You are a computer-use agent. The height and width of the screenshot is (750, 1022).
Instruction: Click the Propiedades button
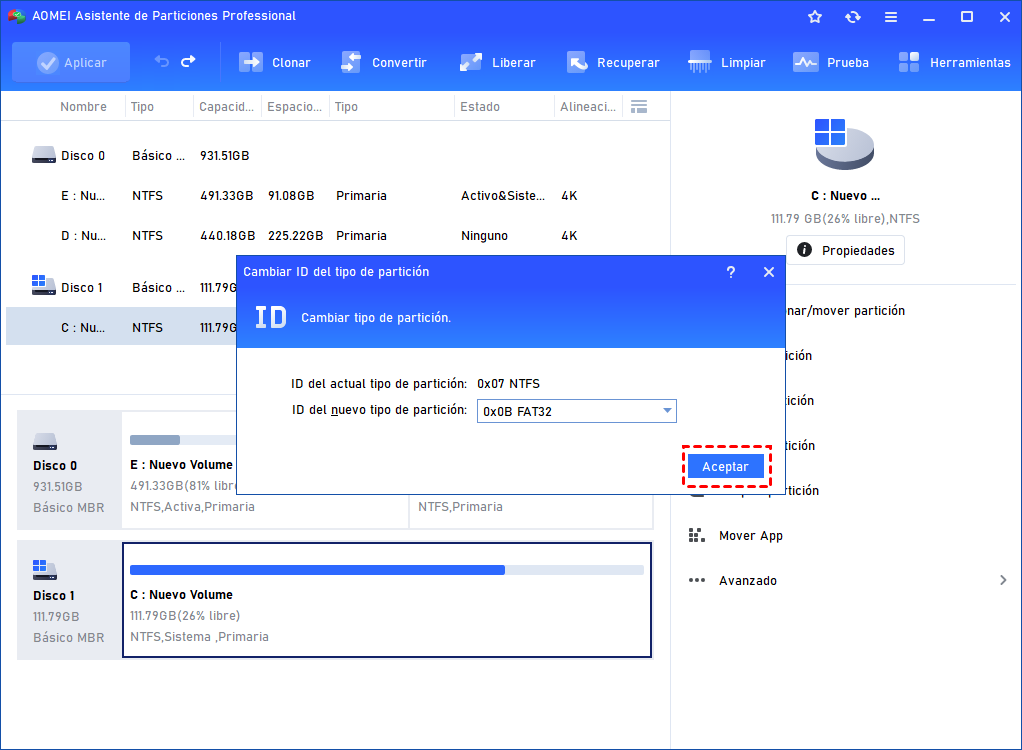(845, 250)
